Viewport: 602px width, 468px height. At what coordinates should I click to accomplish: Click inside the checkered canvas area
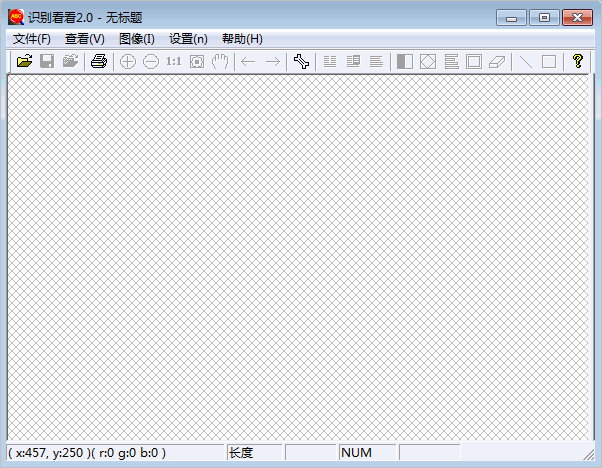(x=298, y=257)
